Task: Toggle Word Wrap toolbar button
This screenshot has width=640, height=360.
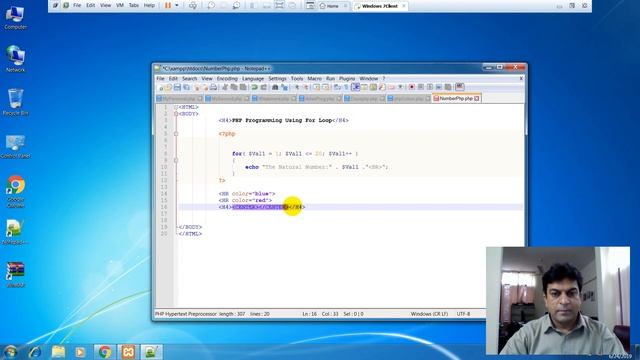Action: click(337, 87)
